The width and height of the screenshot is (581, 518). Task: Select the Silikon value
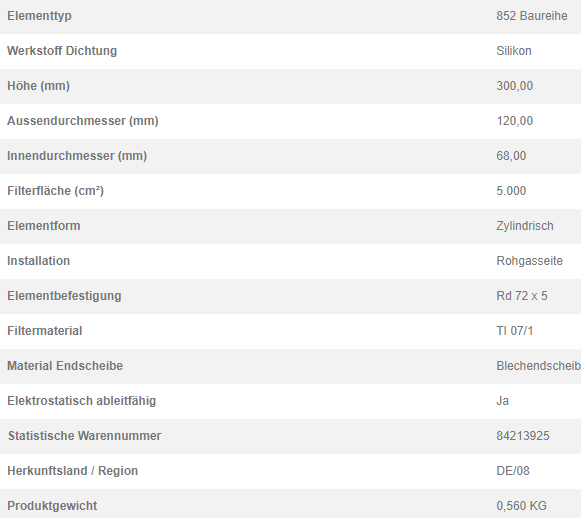point(514,51)
